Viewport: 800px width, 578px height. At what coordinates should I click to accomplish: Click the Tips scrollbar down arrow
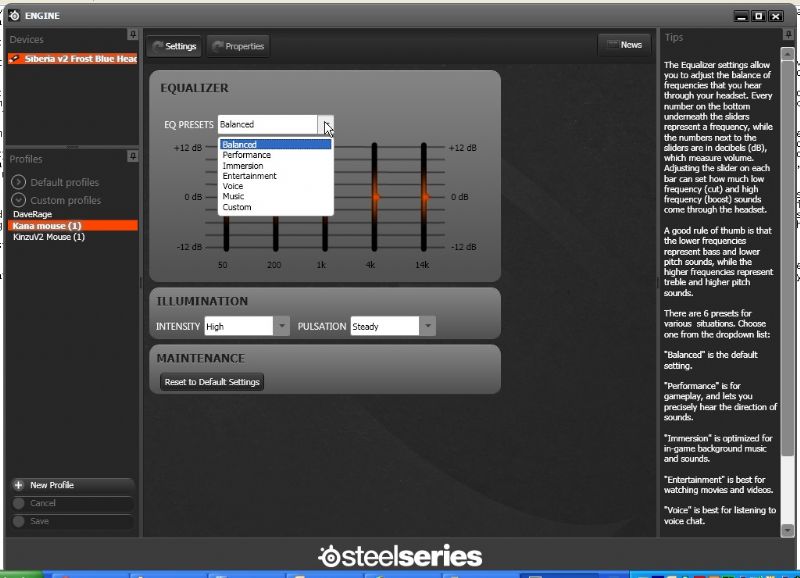(787, 531)
